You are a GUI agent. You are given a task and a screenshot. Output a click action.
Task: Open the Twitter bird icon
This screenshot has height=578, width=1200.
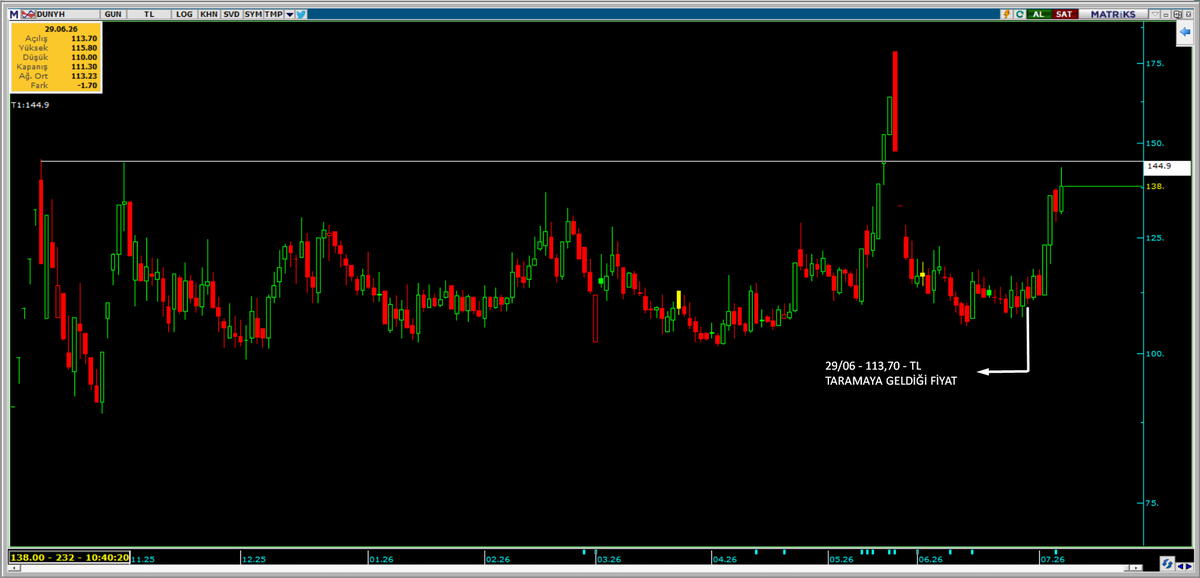click(301, 14)
